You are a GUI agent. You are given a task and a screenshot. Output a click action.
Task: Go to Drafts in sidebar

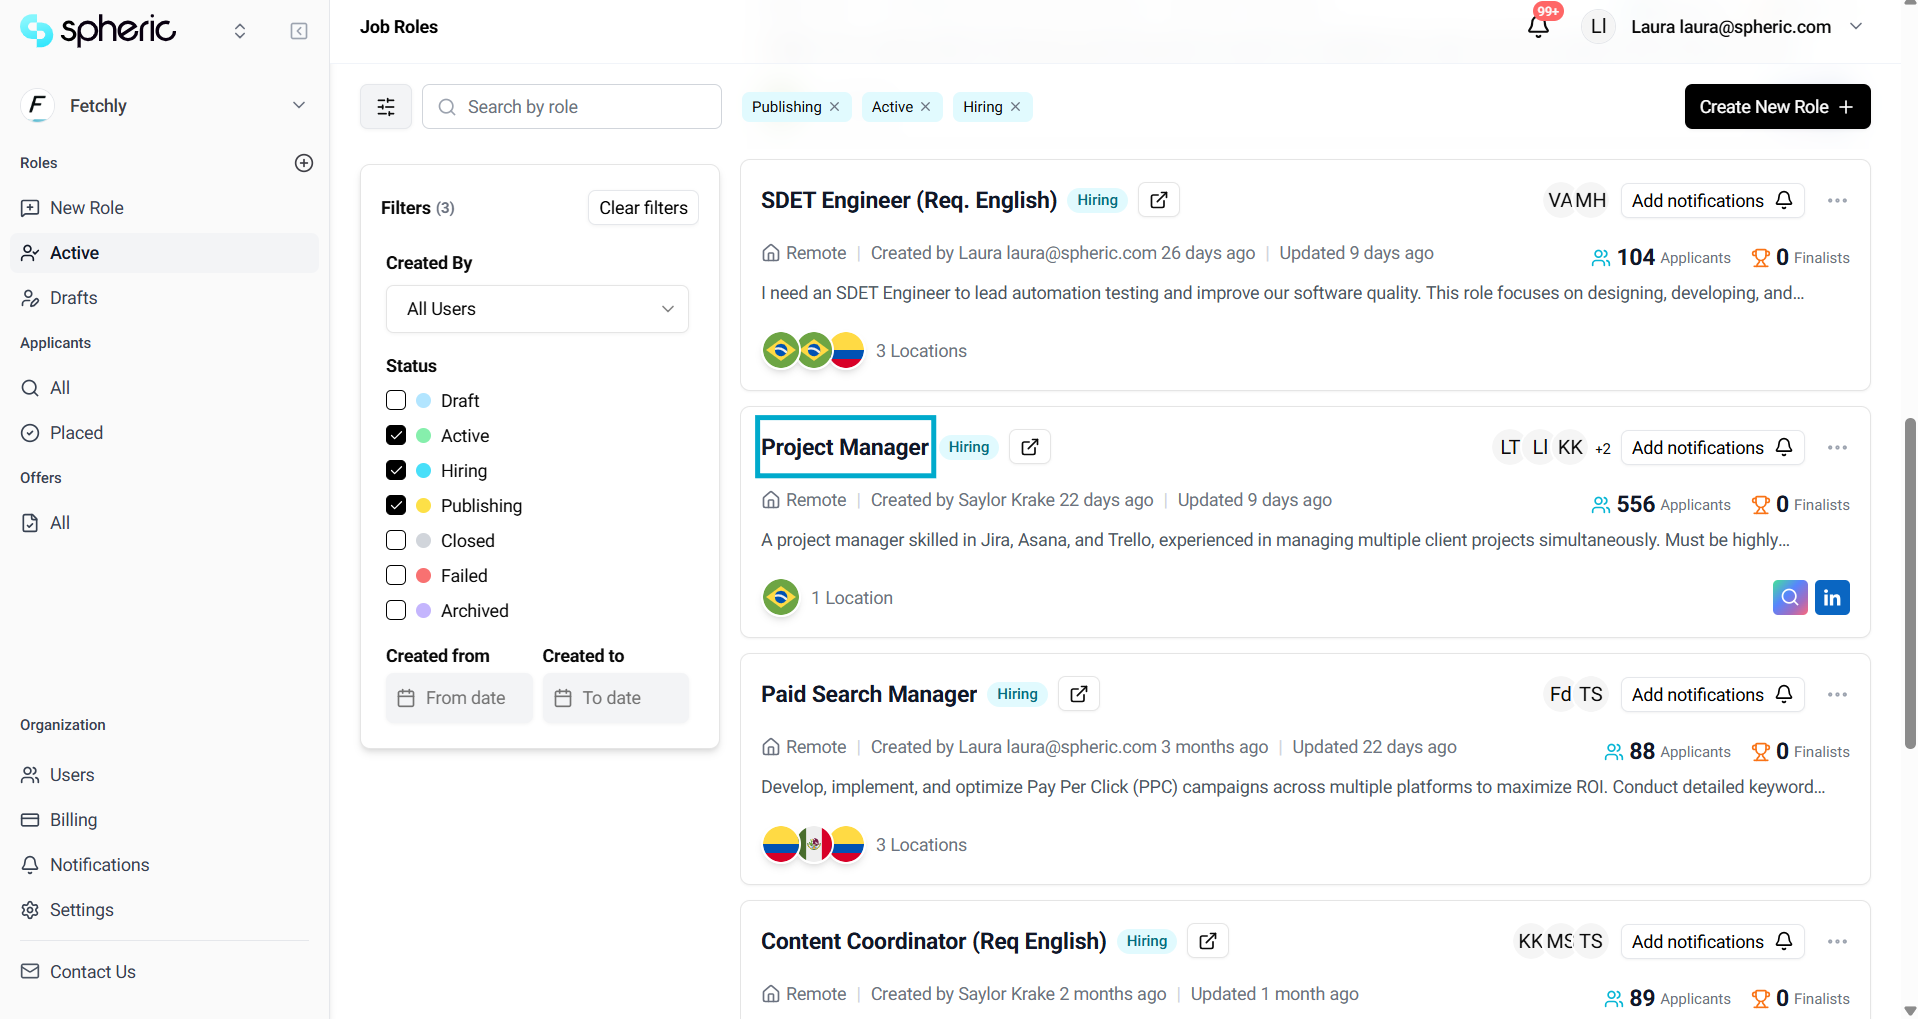(74, 298)
